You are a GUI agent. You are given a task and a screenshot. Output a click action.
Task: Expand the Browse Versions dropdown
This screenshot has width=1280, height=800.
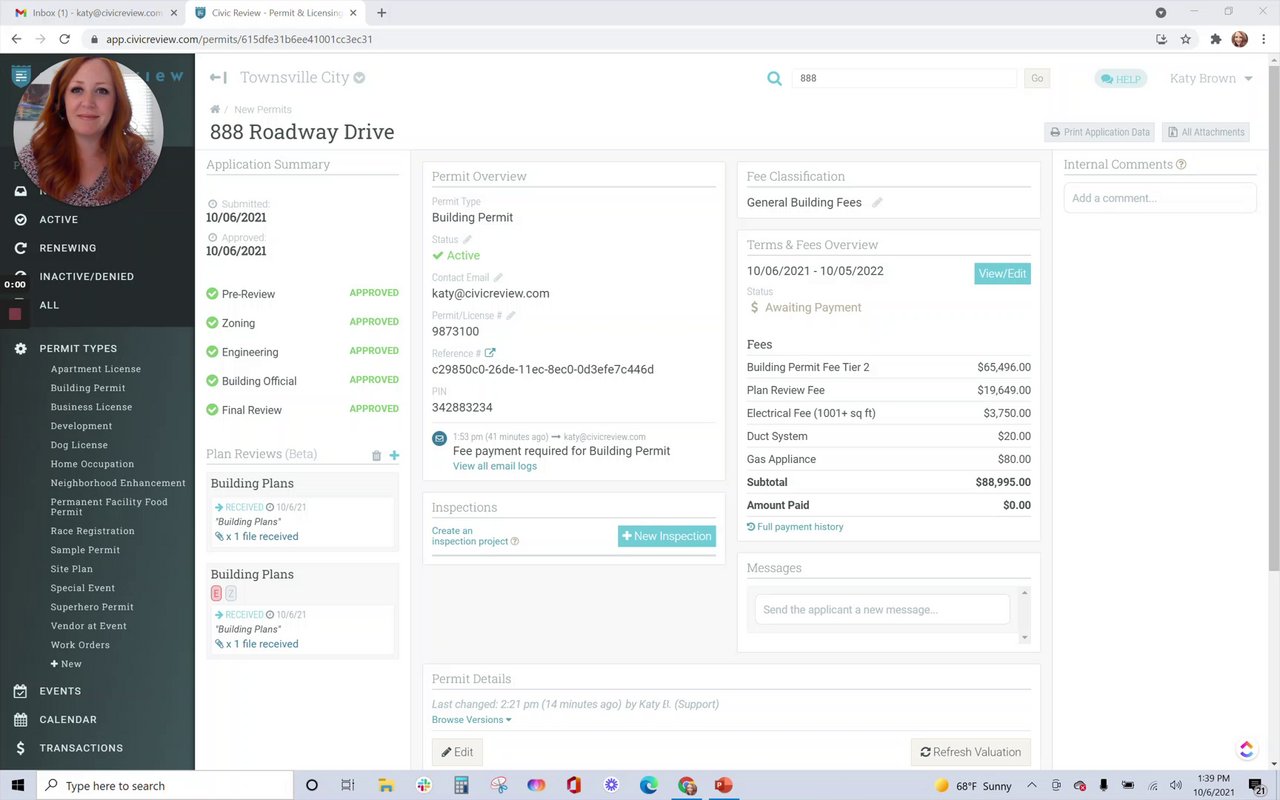[x=471, y=720]
